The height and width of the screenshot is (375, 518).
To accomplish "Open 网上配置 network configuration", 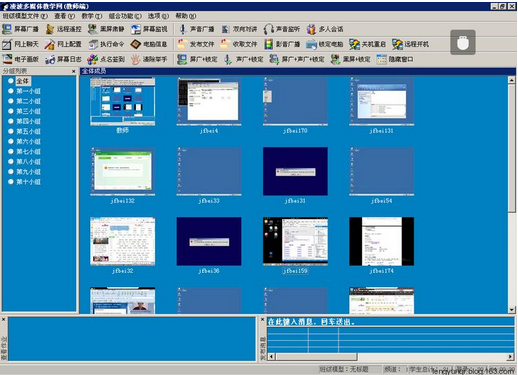I will [x=64, y=44].
